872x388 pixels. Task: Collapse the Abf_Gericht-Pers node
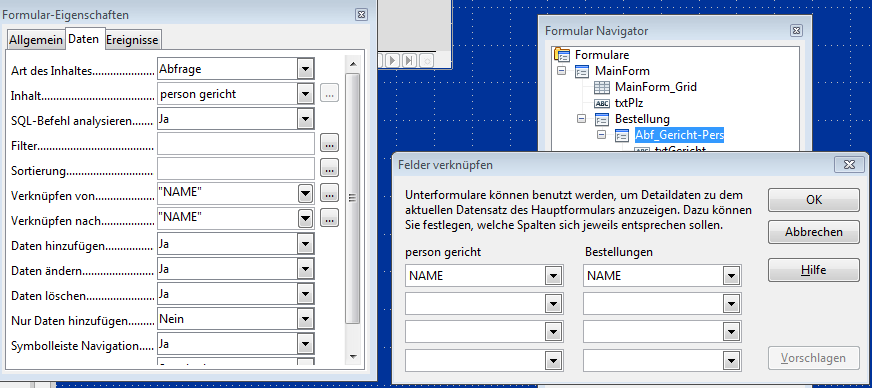(601, 135)
